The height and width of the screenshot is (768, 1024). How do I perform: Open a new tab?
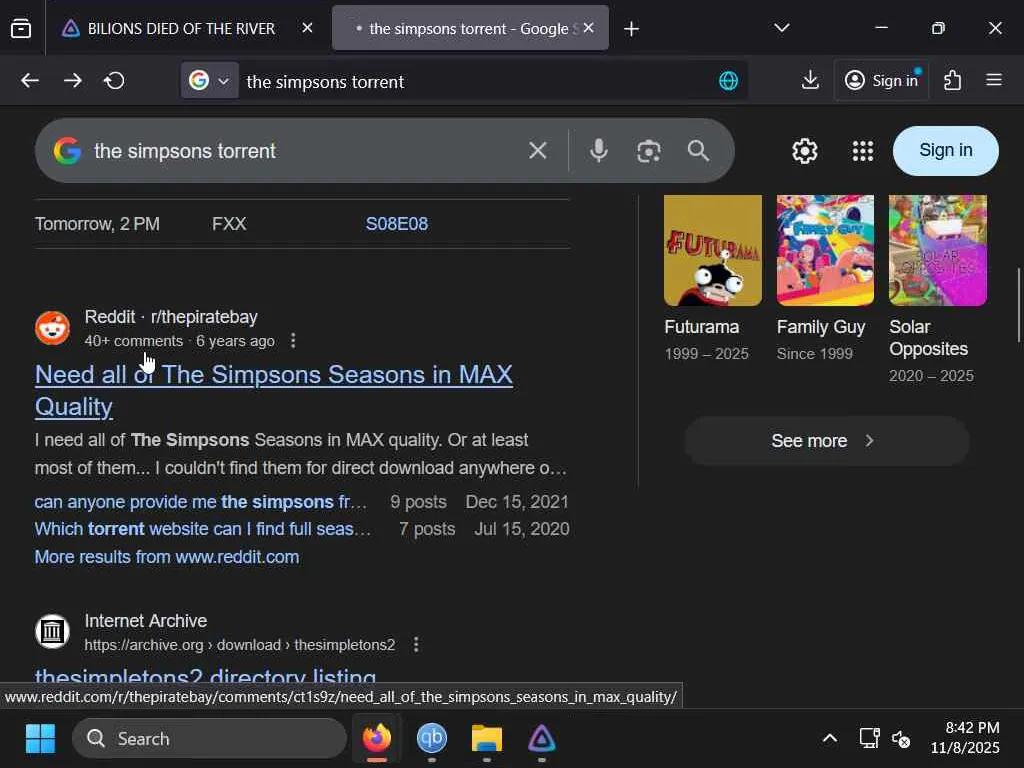click(x=632, y=29)
